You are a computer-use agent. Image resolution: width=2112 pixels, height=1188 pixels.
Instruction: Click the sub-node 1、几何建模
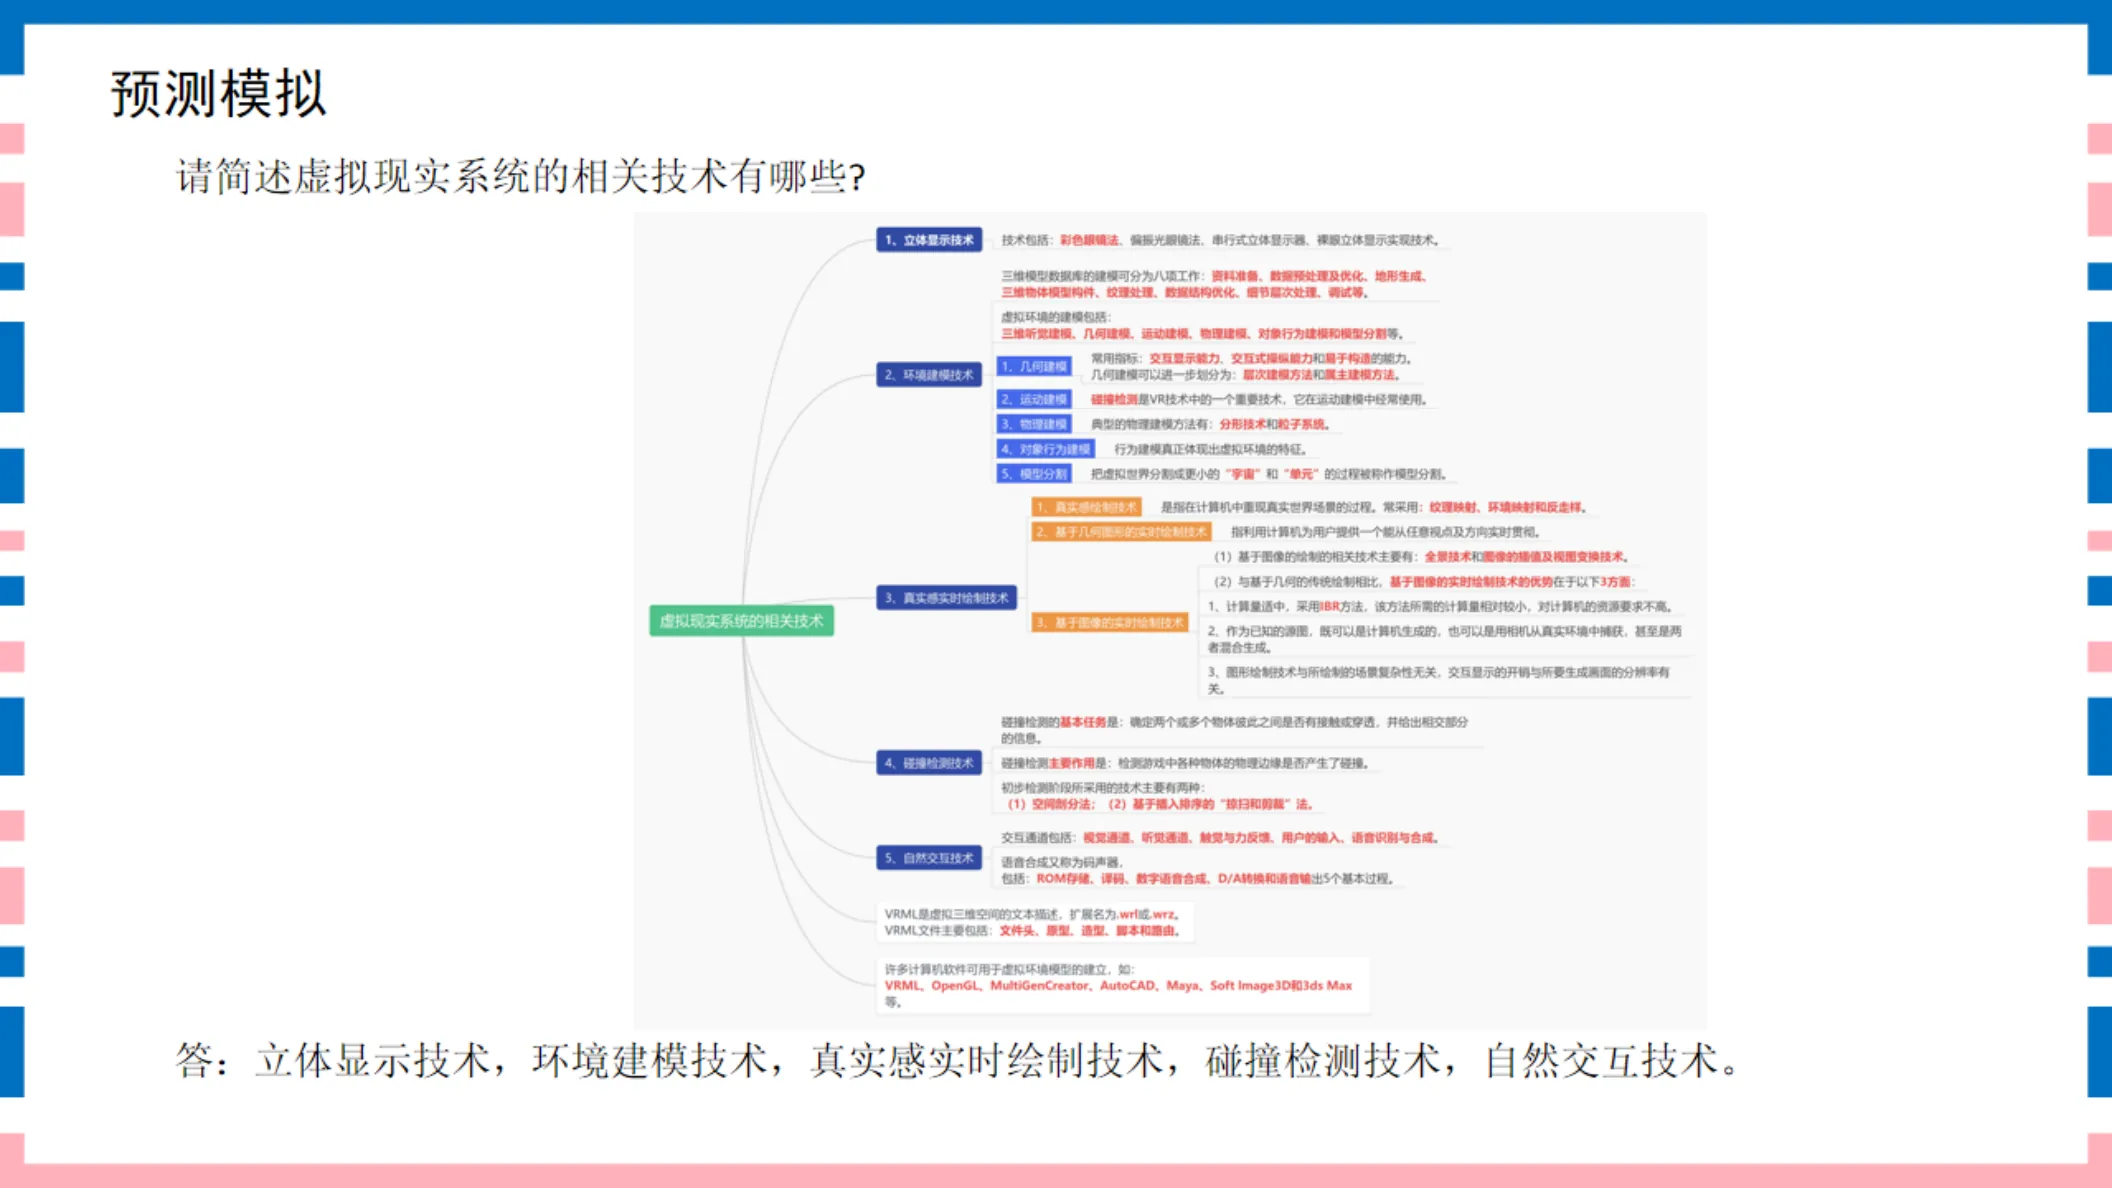coord(1034,367)
